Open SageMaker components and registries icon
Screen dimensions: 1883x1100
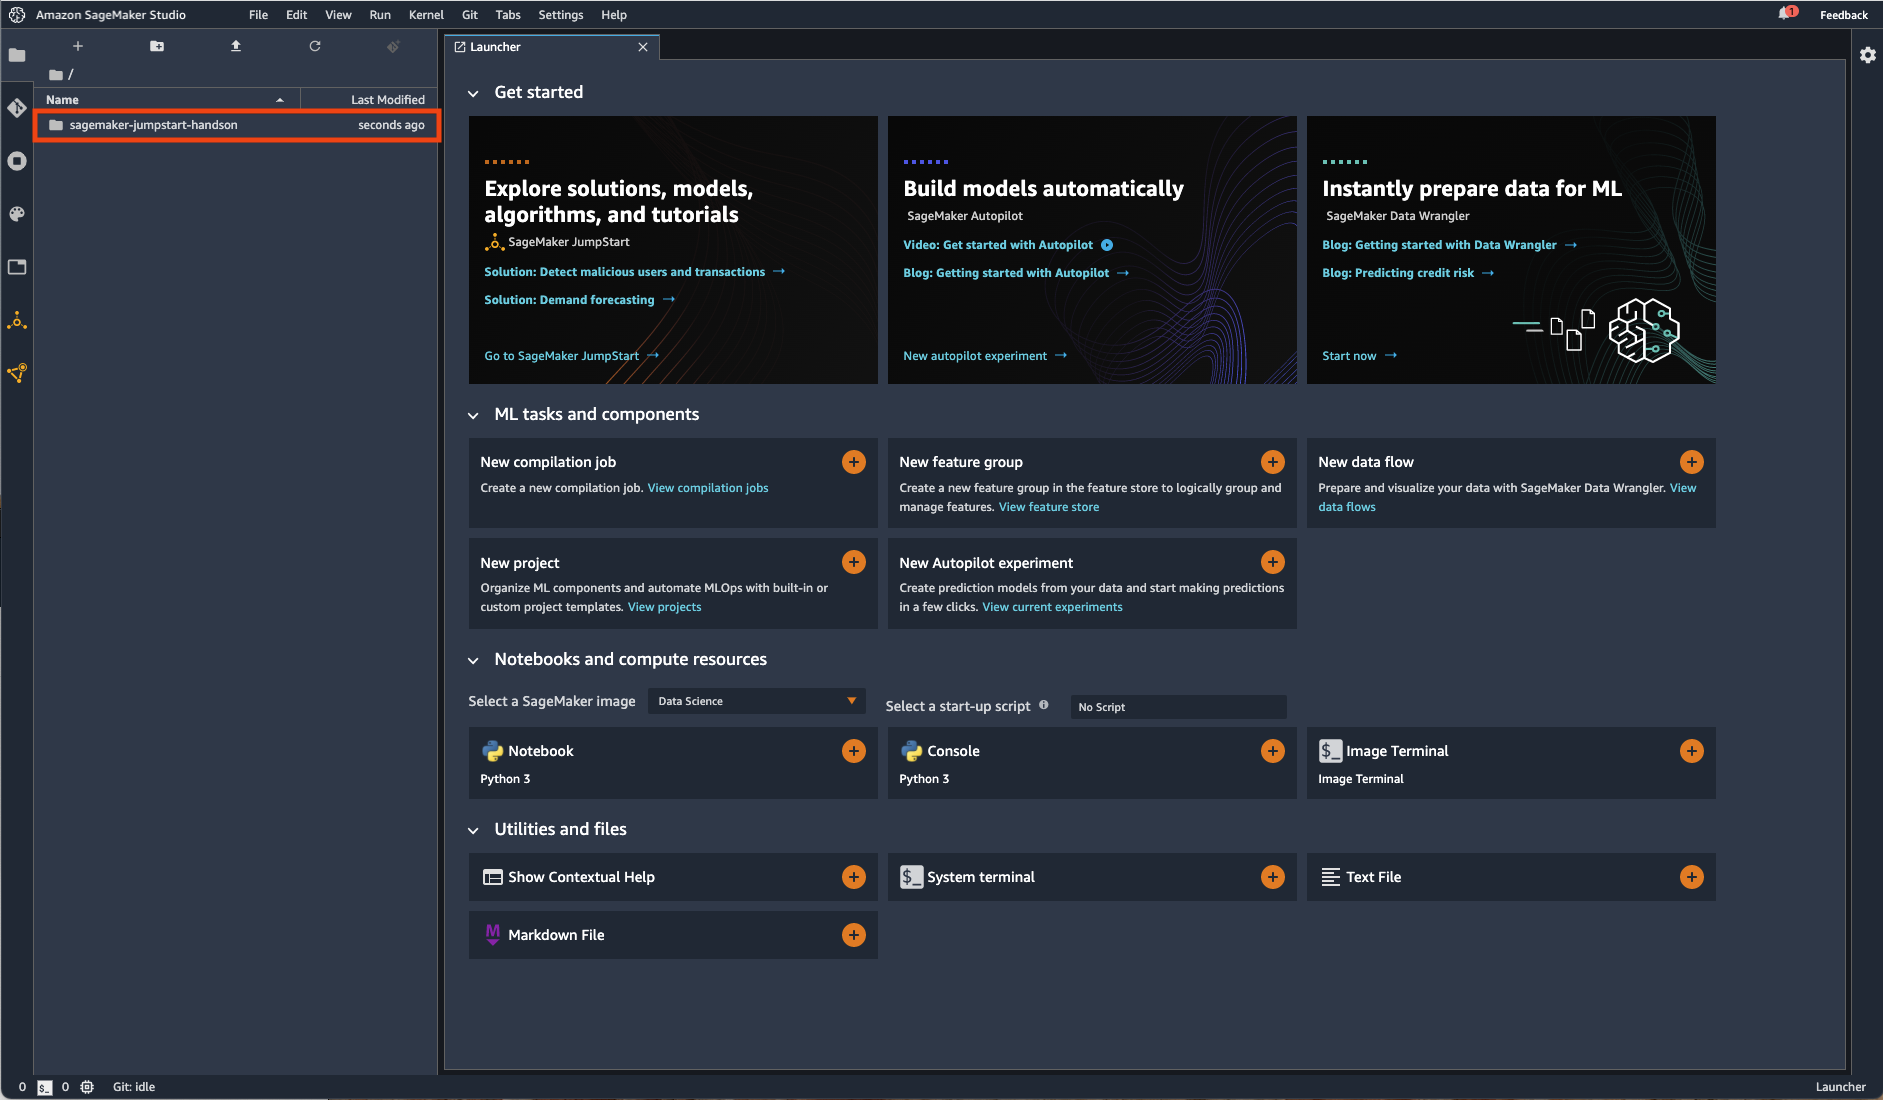[17, 373]
